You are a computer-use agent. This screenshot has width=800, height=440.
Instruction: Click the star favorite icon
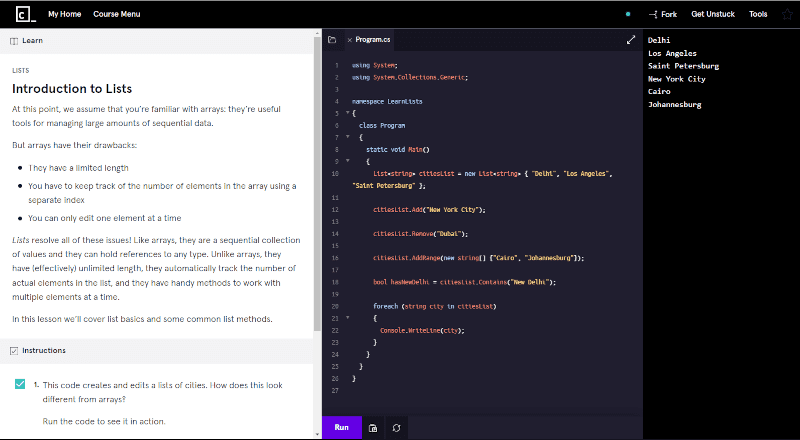[787, 14]
